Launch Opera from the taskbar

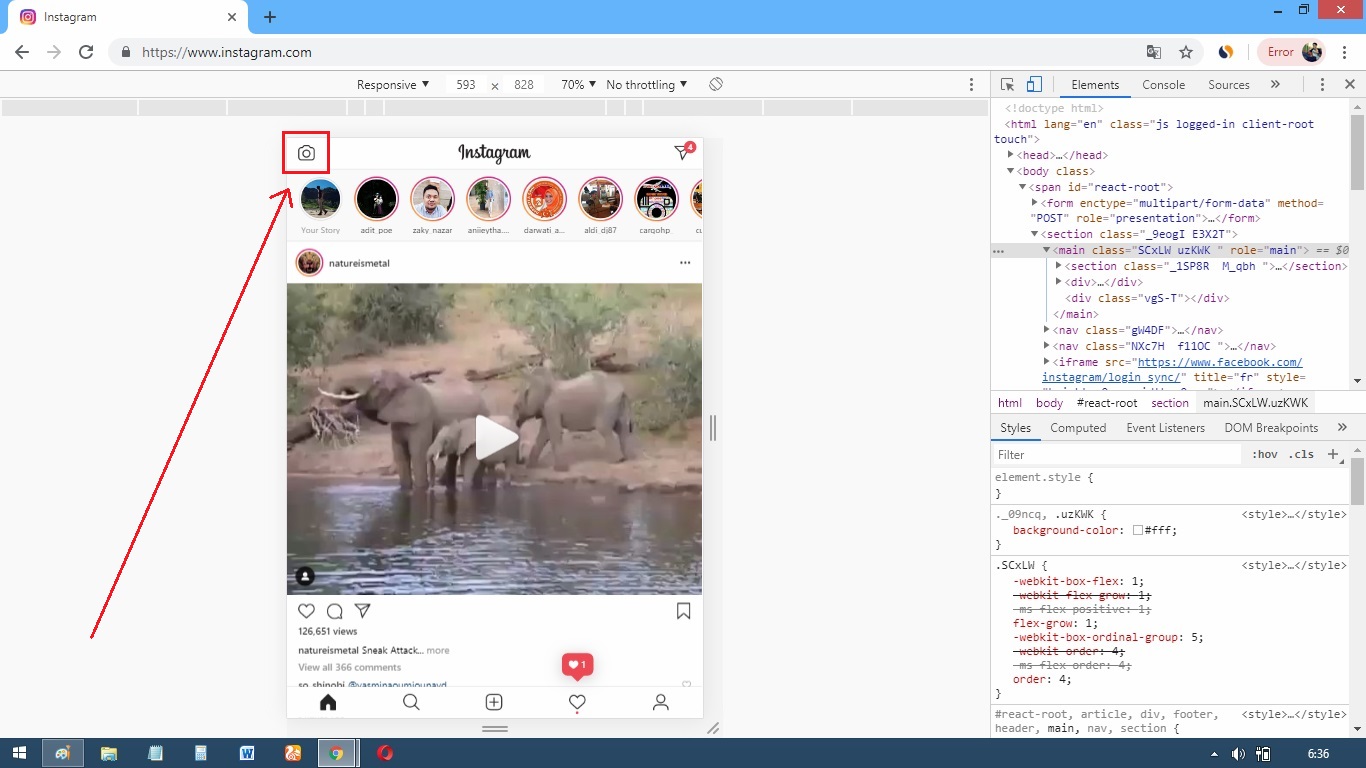coord(385,753)
